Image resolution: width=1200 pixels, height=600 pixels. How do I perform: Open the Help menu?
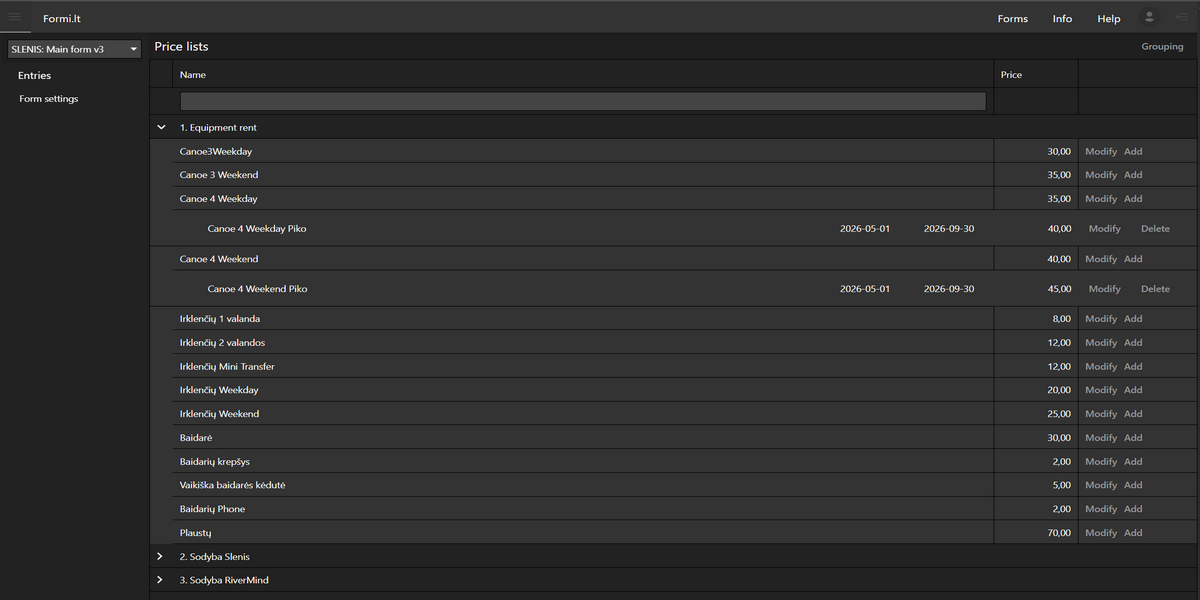point(1108,19)
